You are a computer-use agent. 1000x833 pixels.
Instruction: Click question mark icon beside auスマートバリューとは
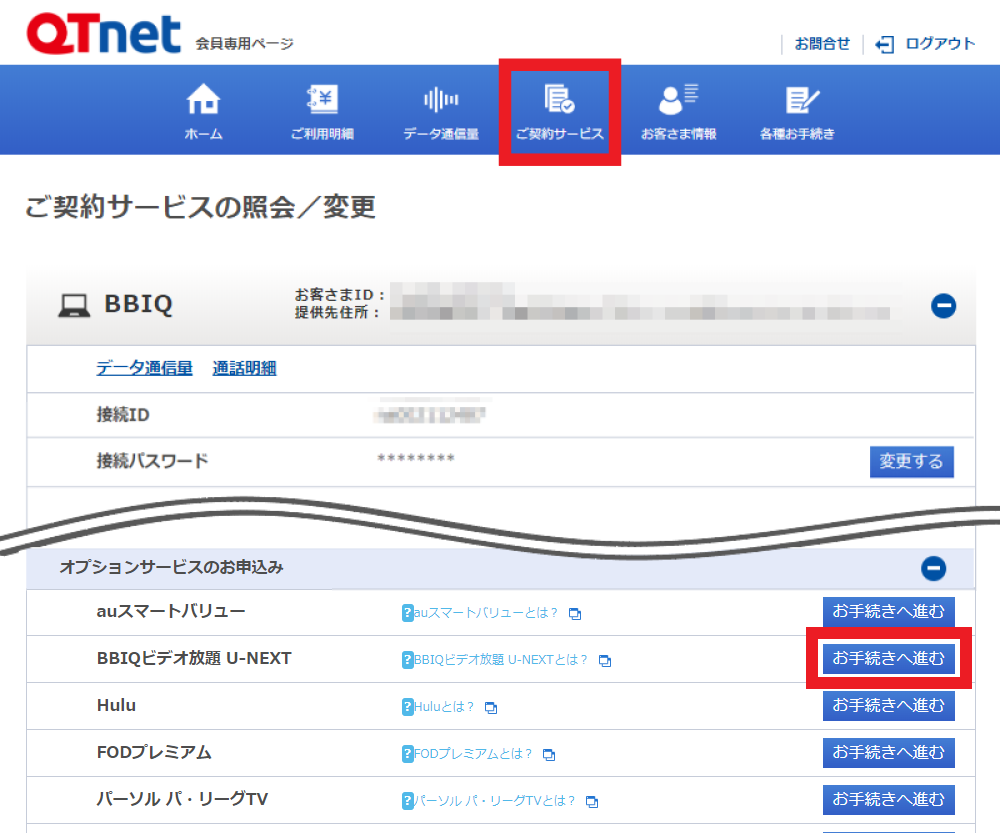pos(407,613)
